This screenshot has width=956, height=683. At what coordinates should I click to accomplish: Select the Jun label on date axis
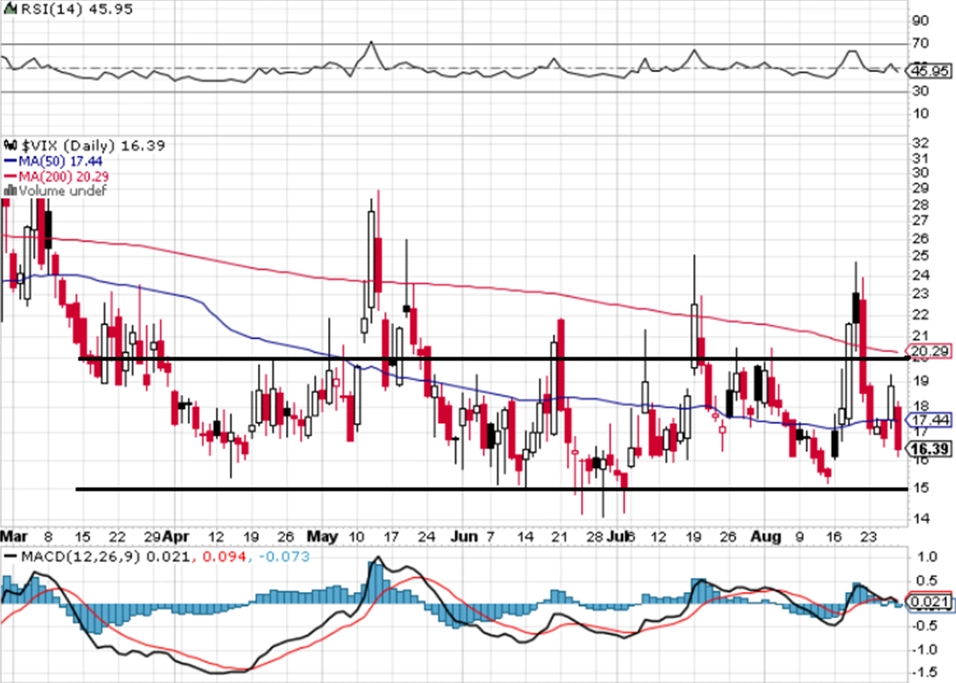(464, 537)
